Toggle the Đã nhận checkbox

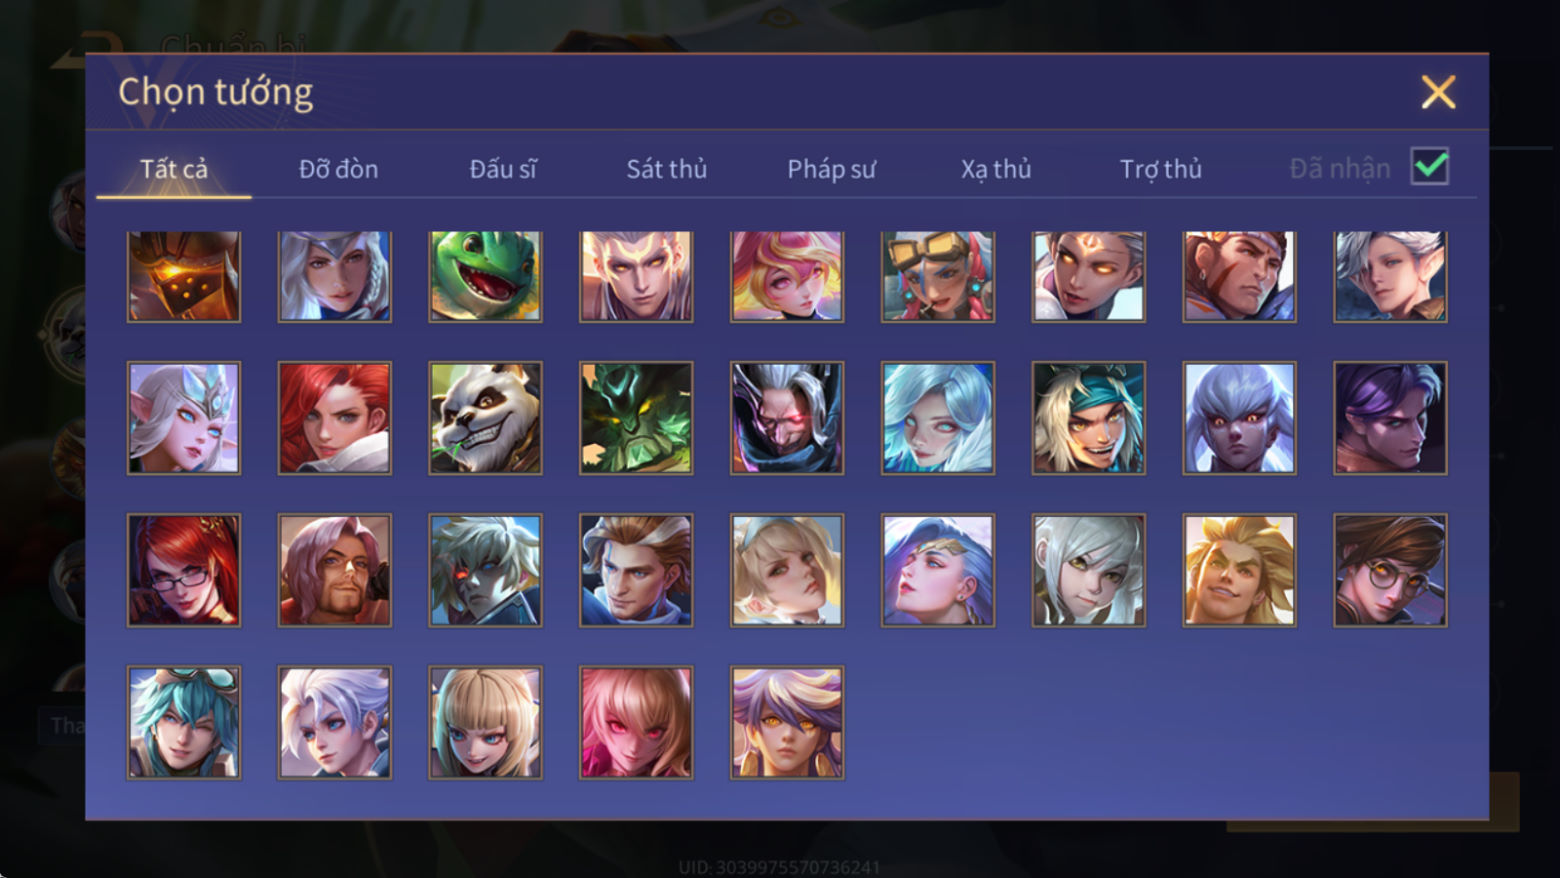[x=1430, y=167]
